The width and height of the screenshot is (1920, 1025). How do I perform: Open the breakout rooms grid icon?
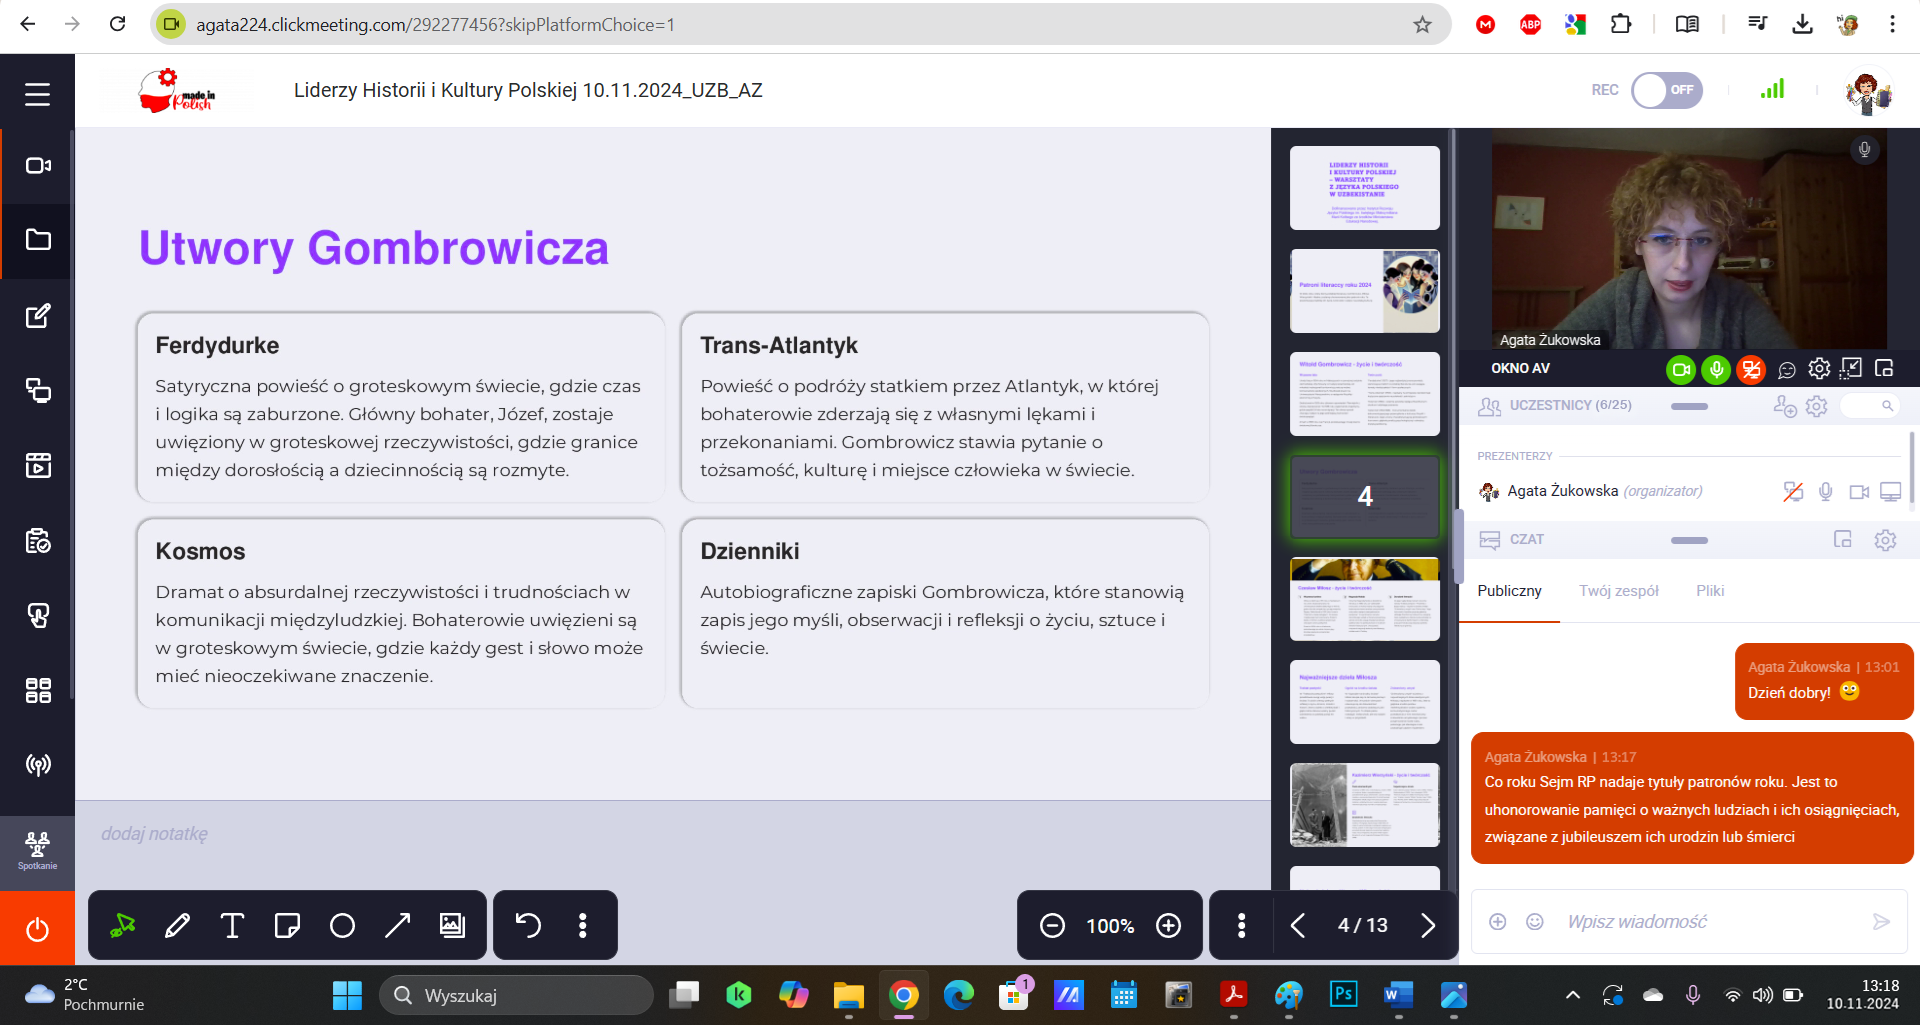pos(38,690)
